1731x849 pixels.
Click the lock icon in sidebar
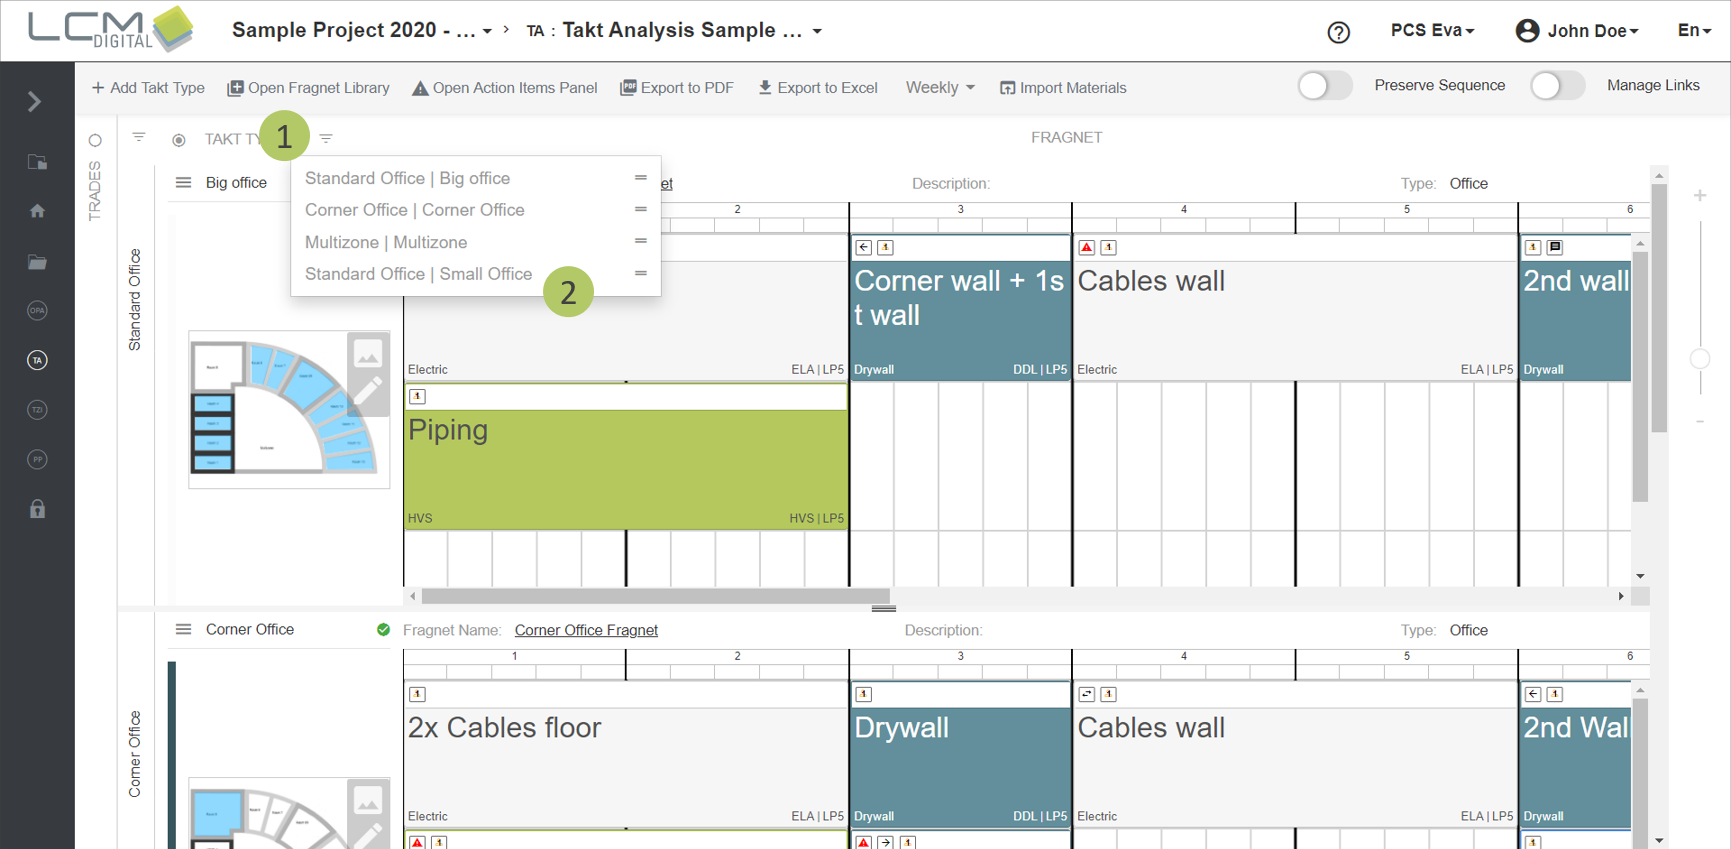point(37,509)
